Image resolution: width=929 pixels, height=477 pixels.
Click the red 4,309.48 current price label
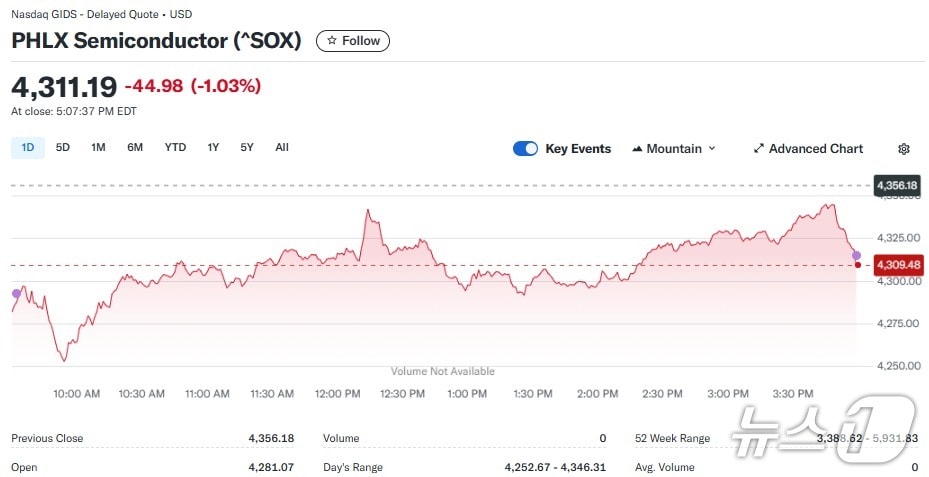point(896,265)
